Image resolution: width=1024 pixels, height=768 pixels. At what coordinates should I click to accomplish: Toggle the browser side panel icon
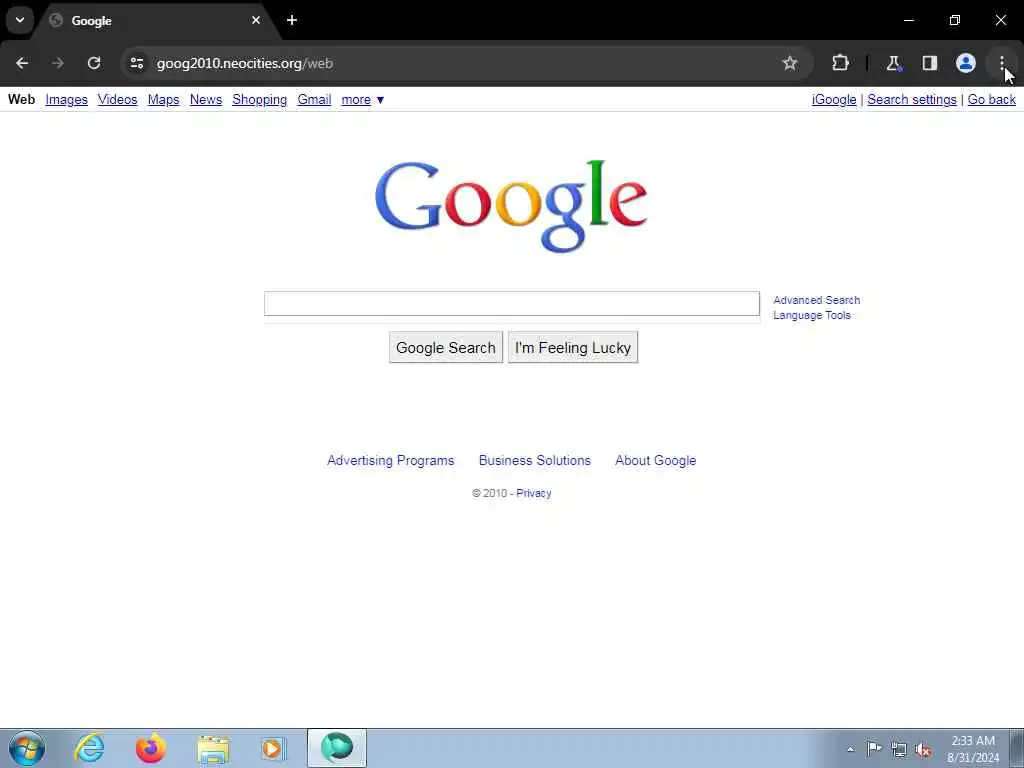929,63
